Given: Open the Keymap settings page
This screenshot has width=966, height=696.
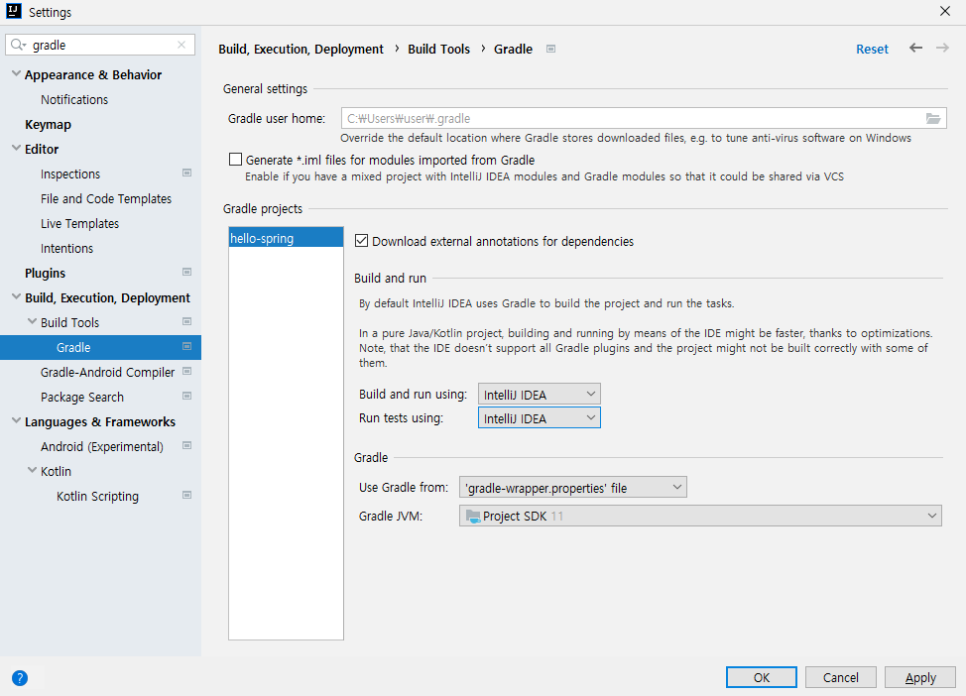Looking at the screenshot, I should click(48, 124).
